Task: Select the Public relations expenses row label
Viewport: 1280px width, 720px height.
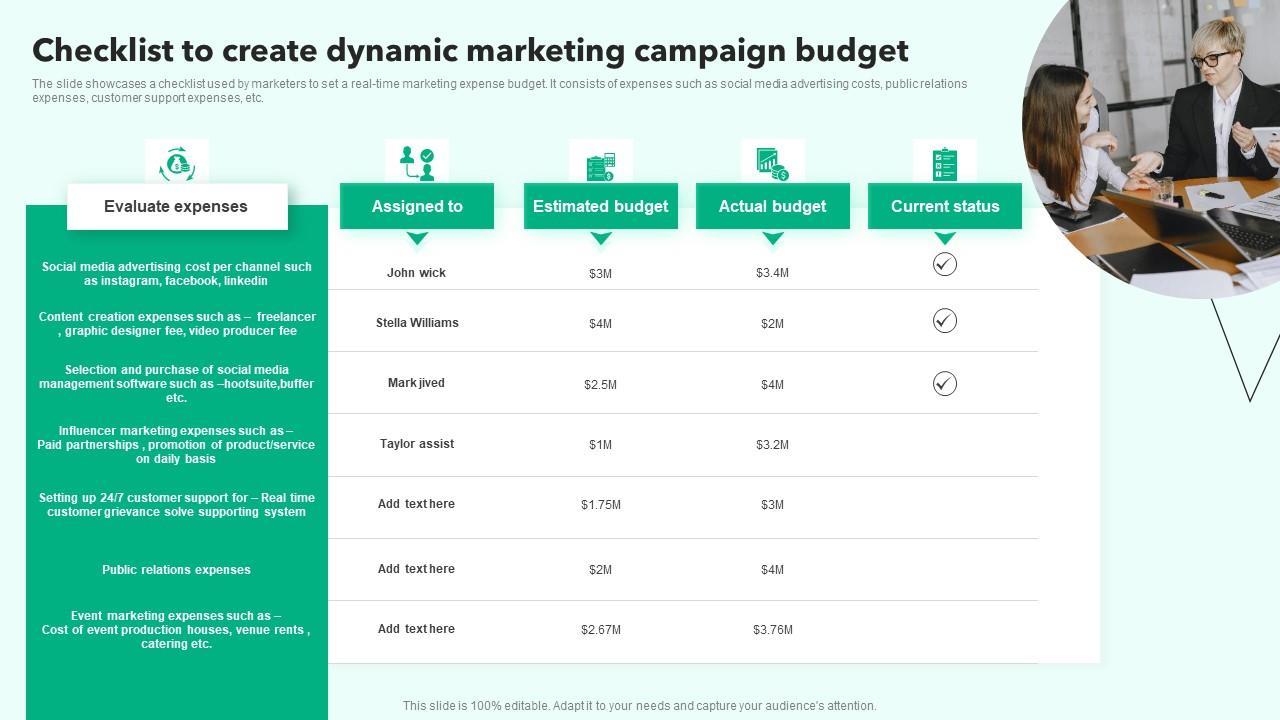Action: (176, 570)
